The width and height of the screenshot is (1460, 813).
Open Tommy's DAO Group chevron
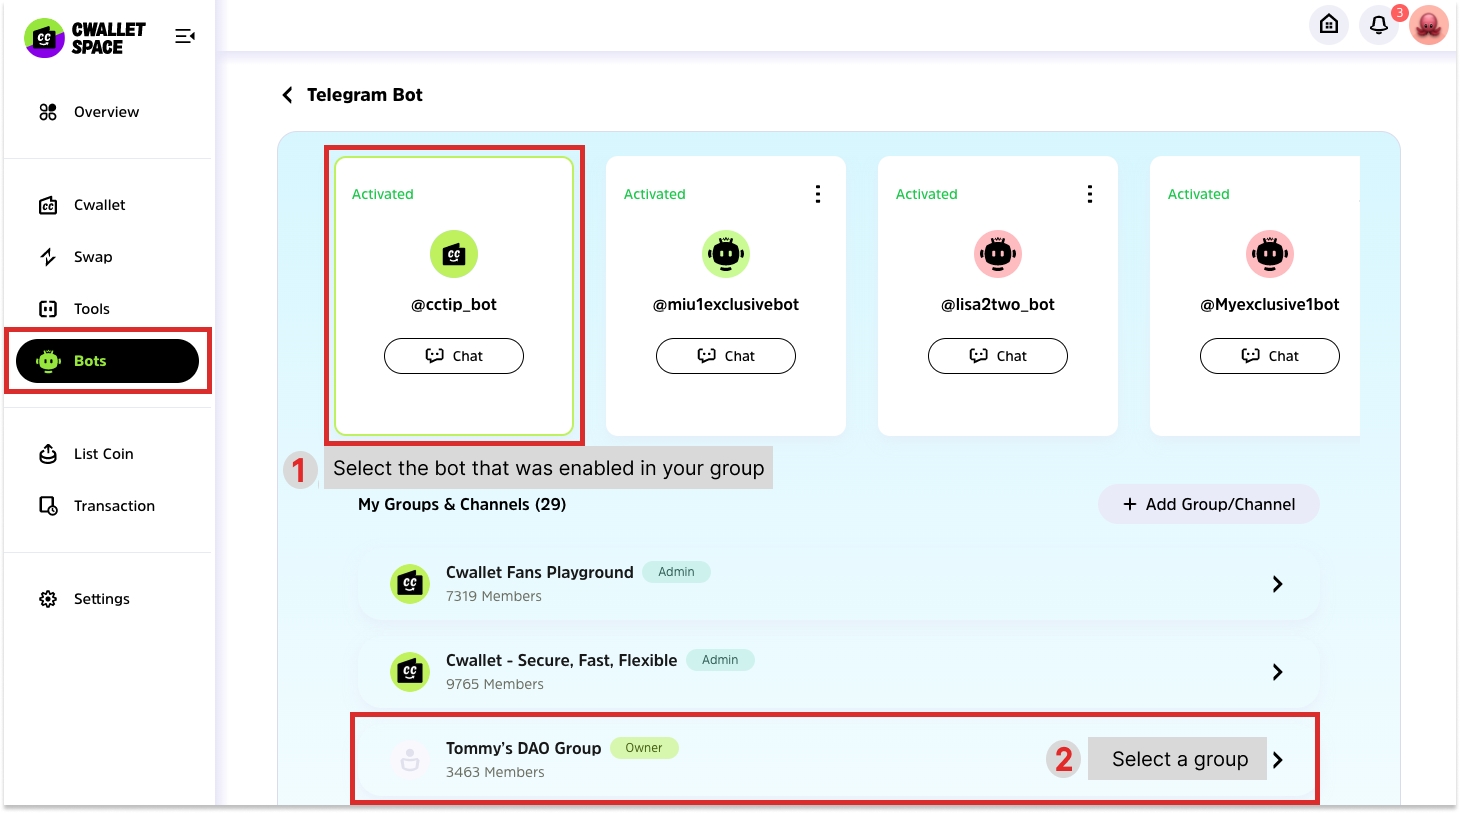pyautogui.click(x=1278, y=760)
